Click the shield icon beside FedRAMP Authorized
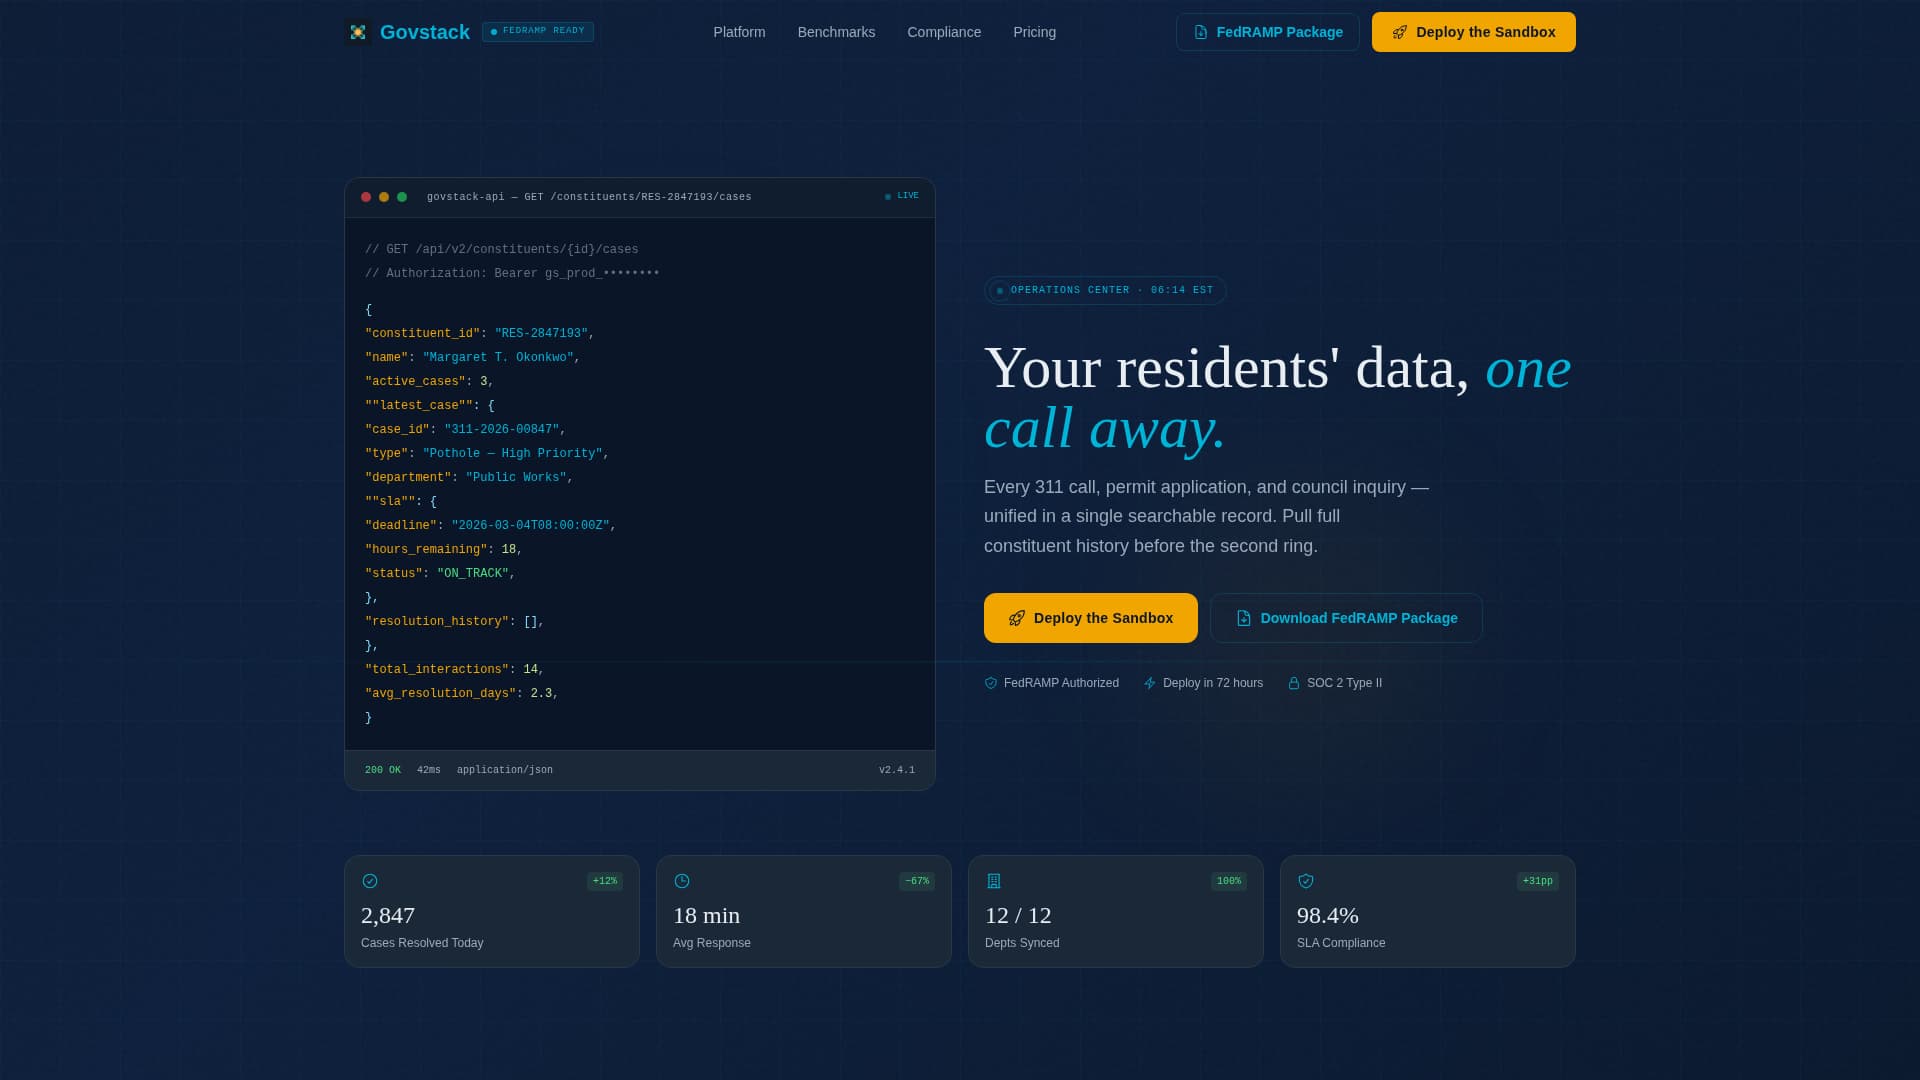 point(991,683)
